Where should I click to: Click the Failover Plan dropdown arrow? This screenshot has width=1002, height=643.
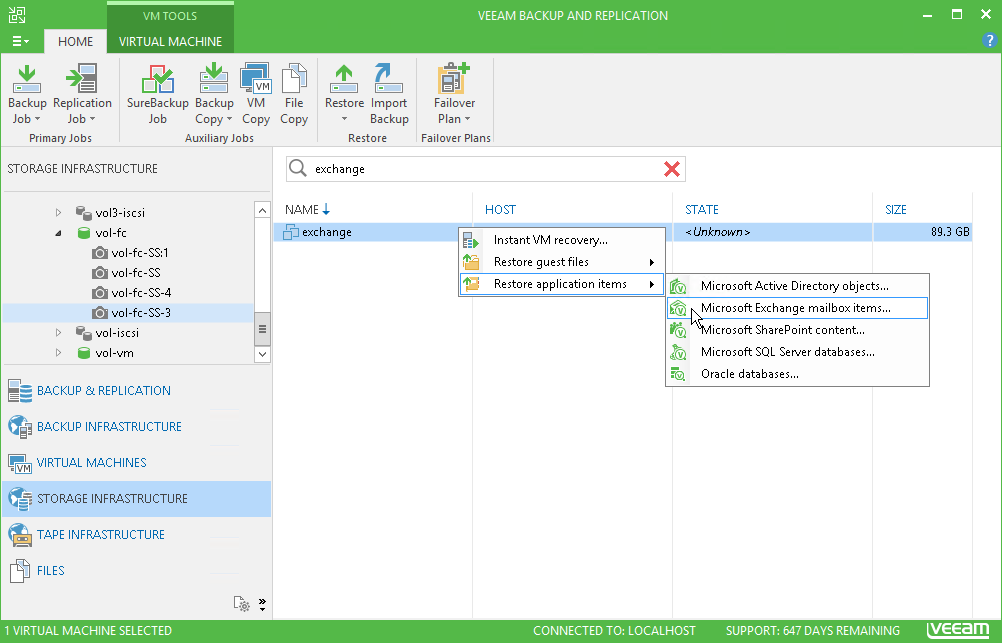[467, 119]
